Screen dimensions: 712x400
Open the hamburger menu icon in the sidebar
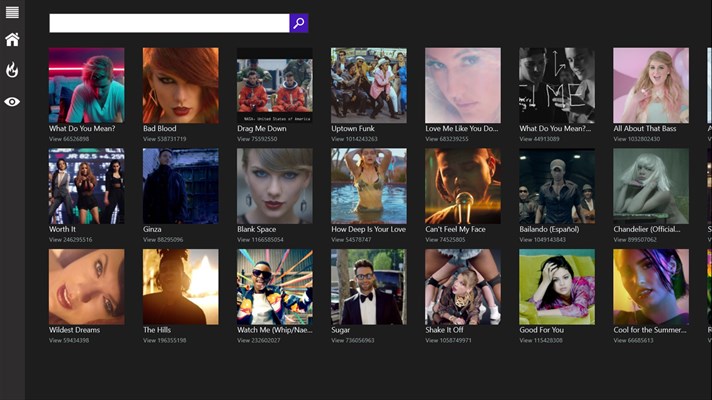[12, 12]
